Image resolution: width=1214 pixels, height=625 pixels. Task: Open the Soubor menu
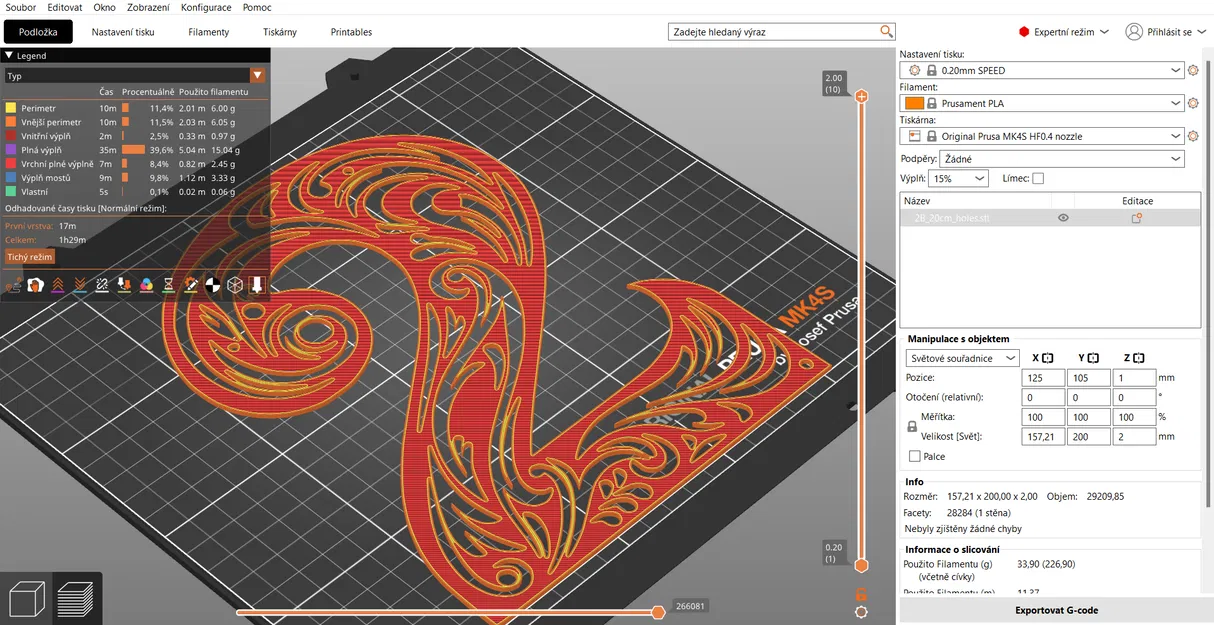point(21,7)
